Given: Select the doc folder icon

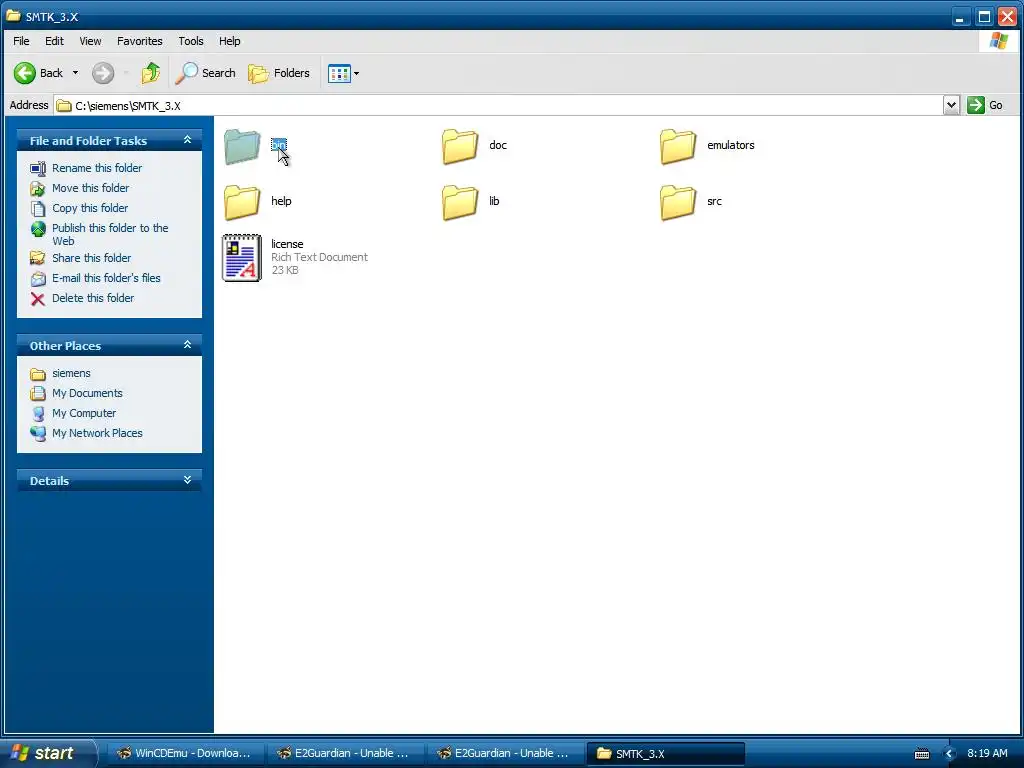Looking at the screenshot, I should pos(460,146).
